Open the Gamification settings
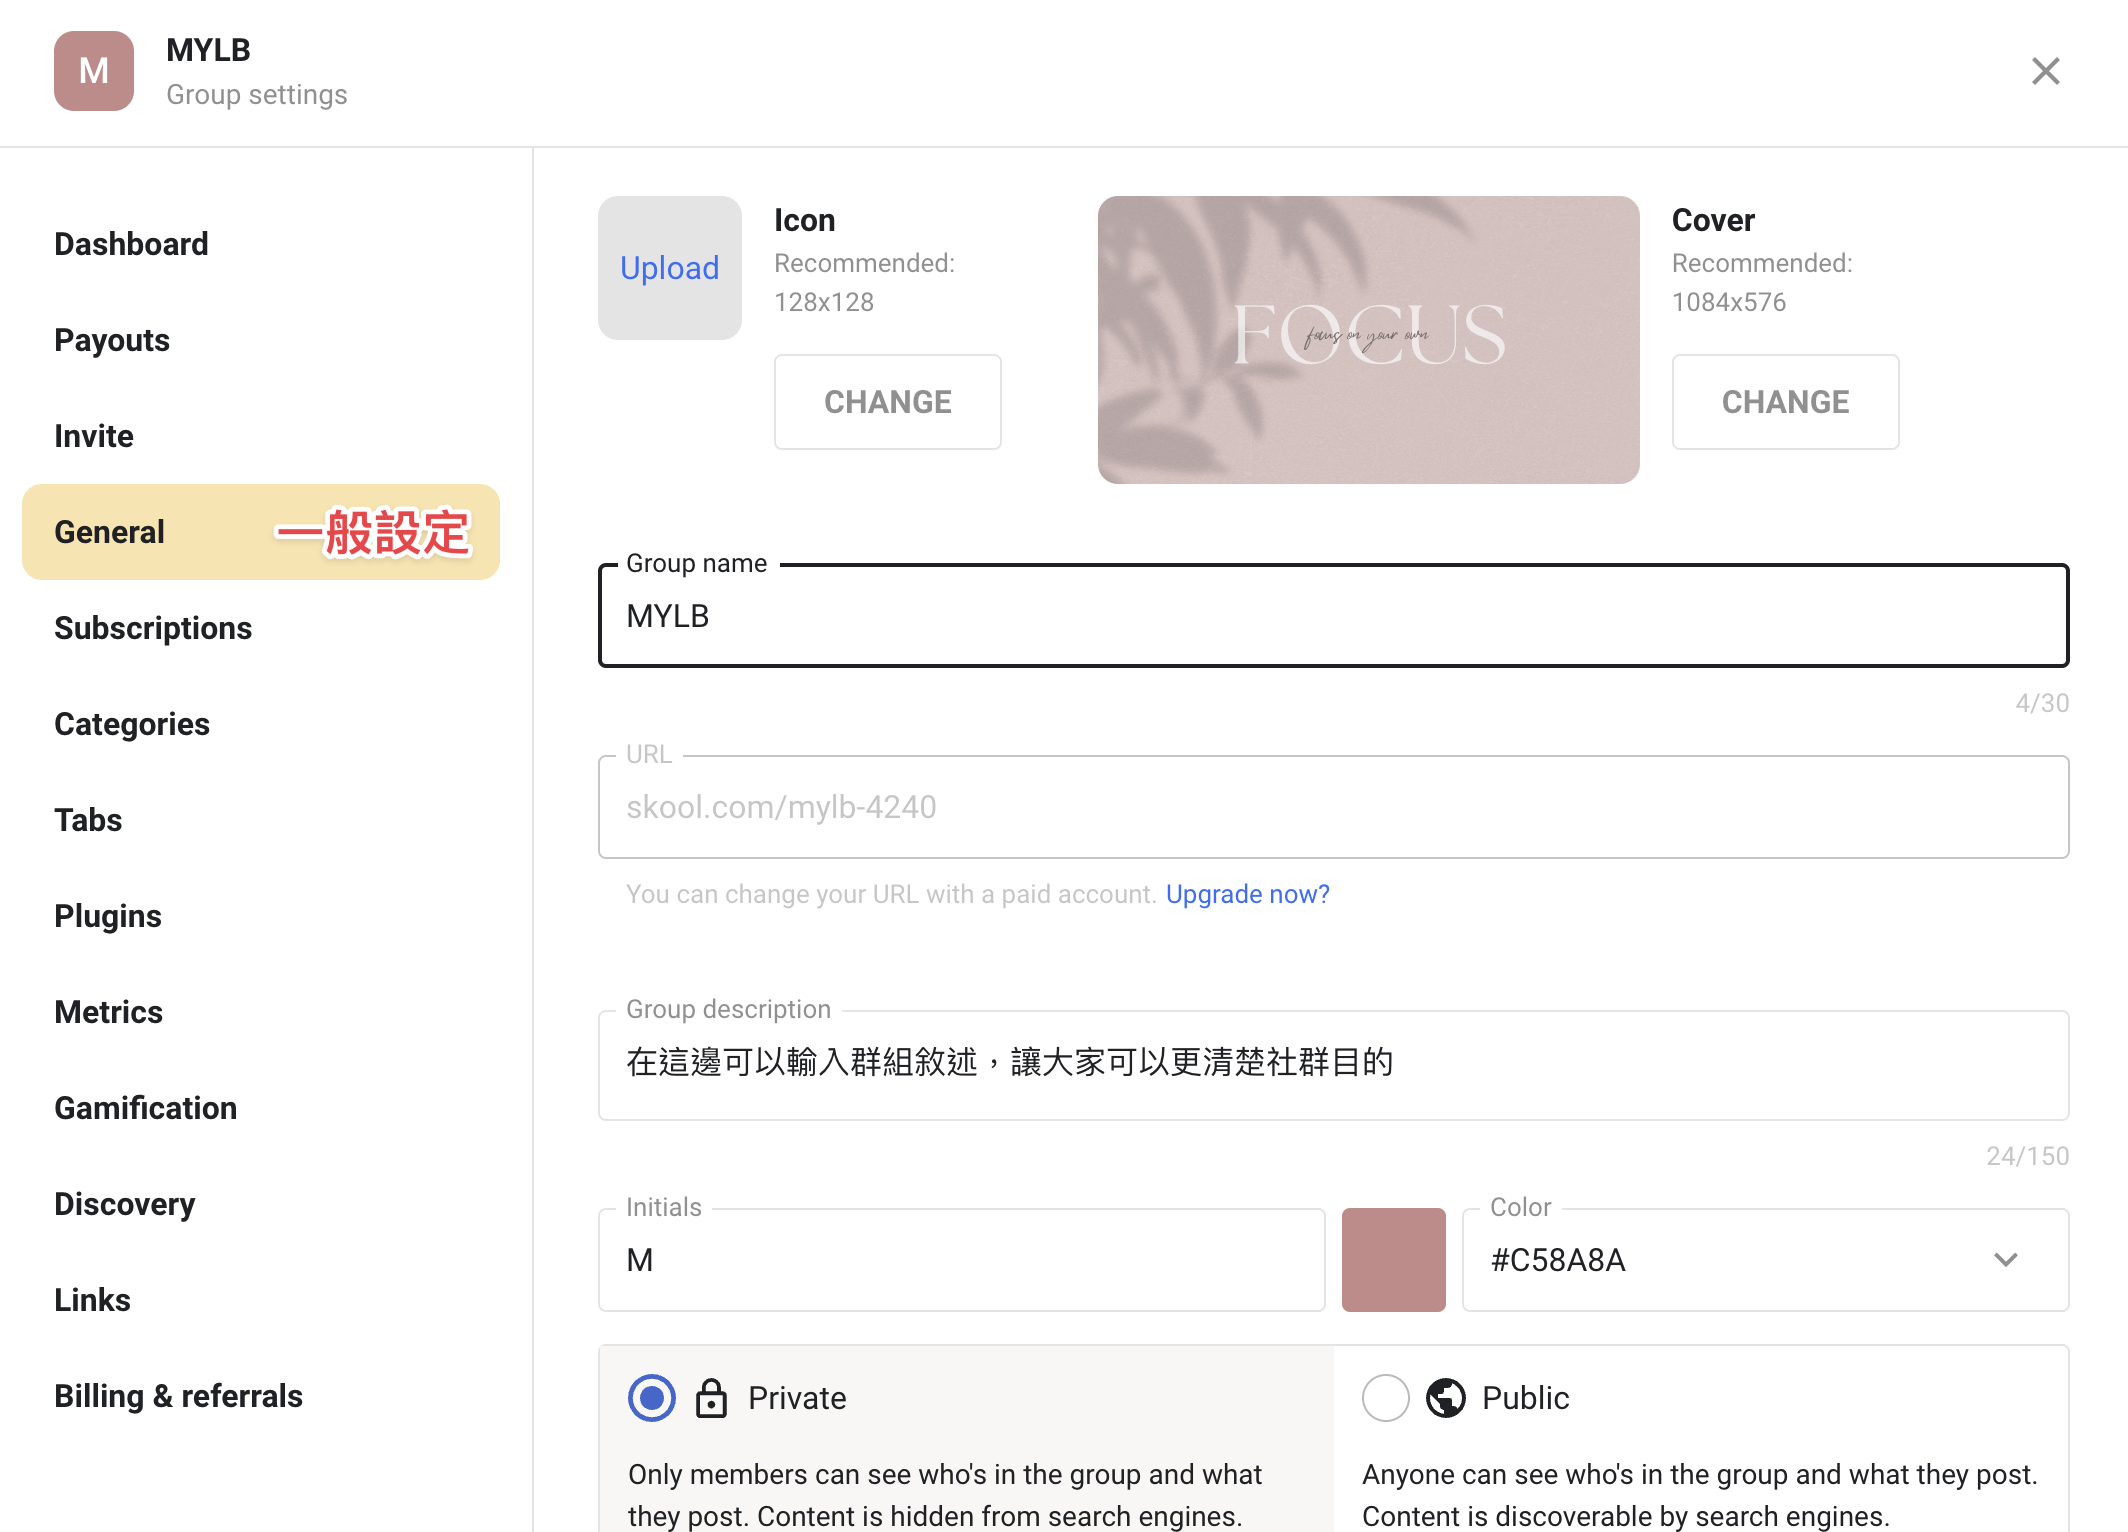 pos(146,1108)
